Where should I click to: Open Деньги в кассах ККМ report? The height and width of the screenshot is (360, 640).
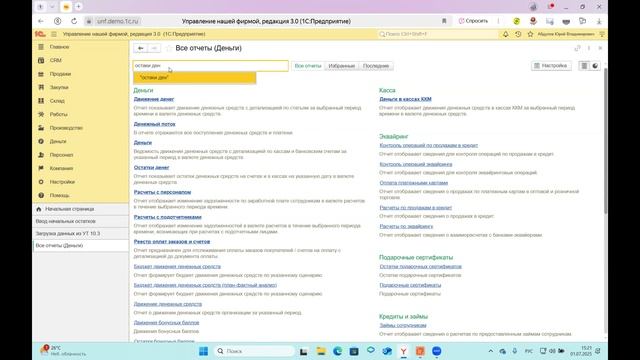pos(405,99)
